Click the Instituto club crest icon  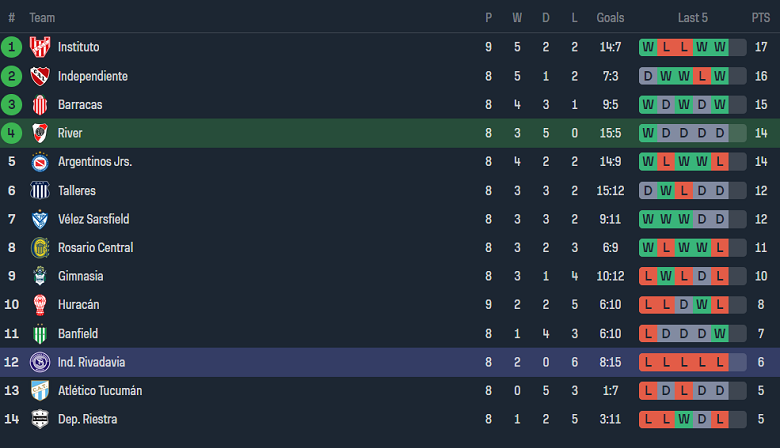(x=40, y=47)
